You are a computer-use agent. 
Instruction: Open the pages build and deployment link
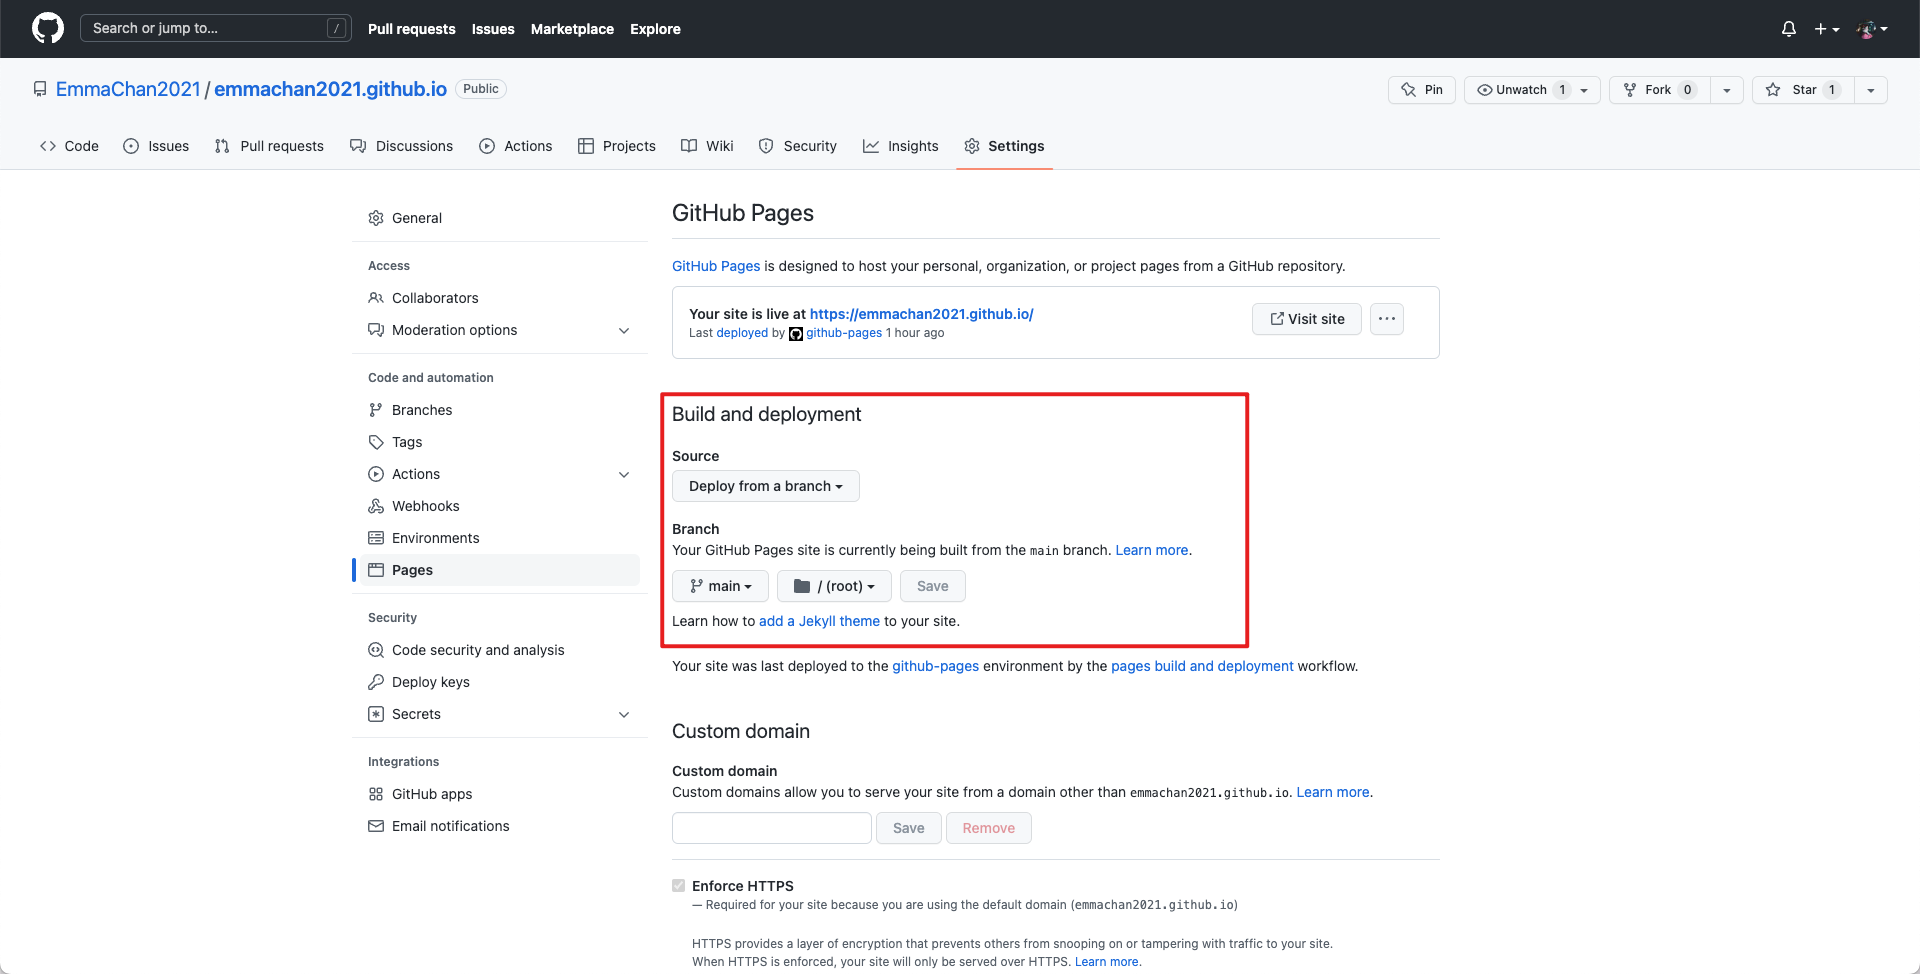click(1202, 666)
